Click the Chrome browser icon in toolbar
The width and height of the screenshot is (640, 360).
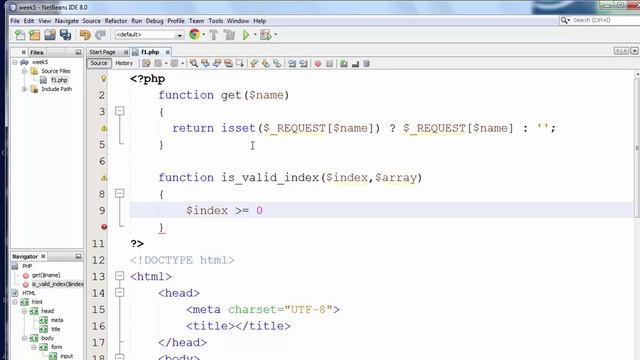[194, 35]
